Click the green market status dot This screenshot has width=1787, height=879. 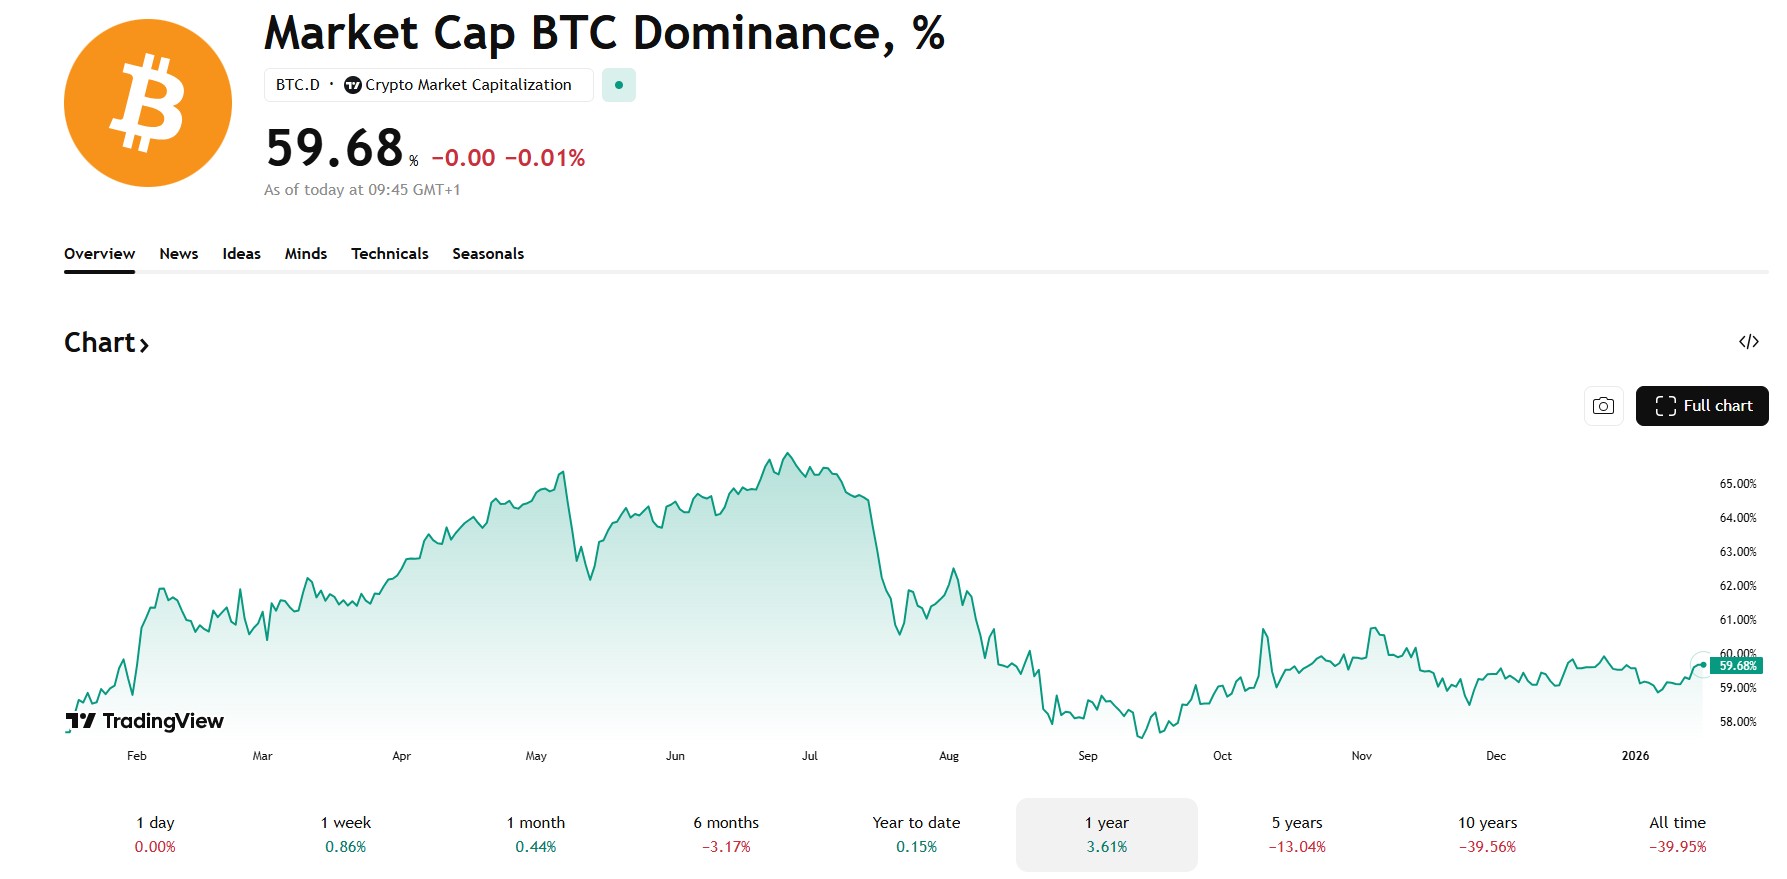coord(619,85)
